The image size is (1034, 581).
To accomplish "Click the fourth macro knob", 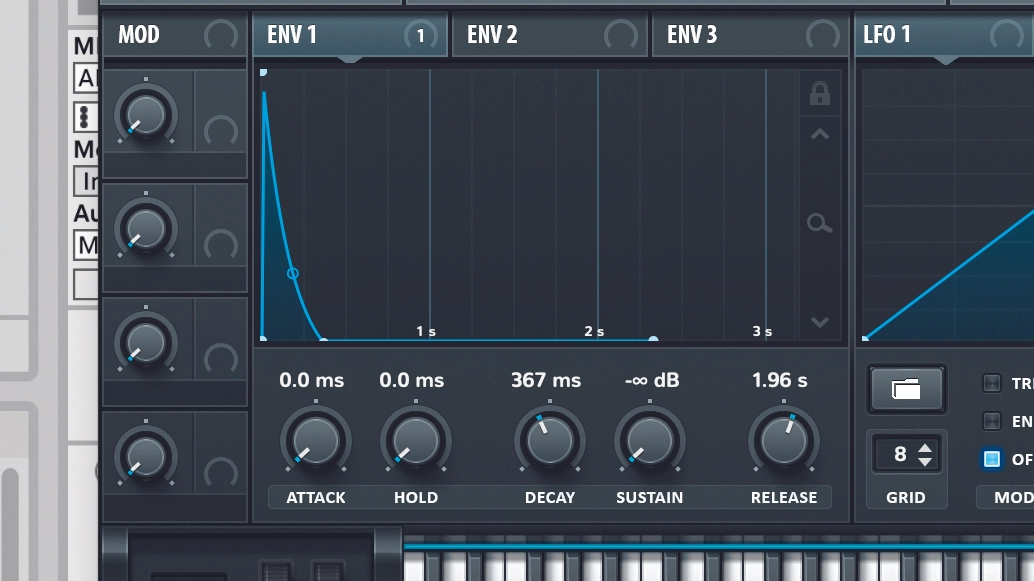I will tap(146, 456).
